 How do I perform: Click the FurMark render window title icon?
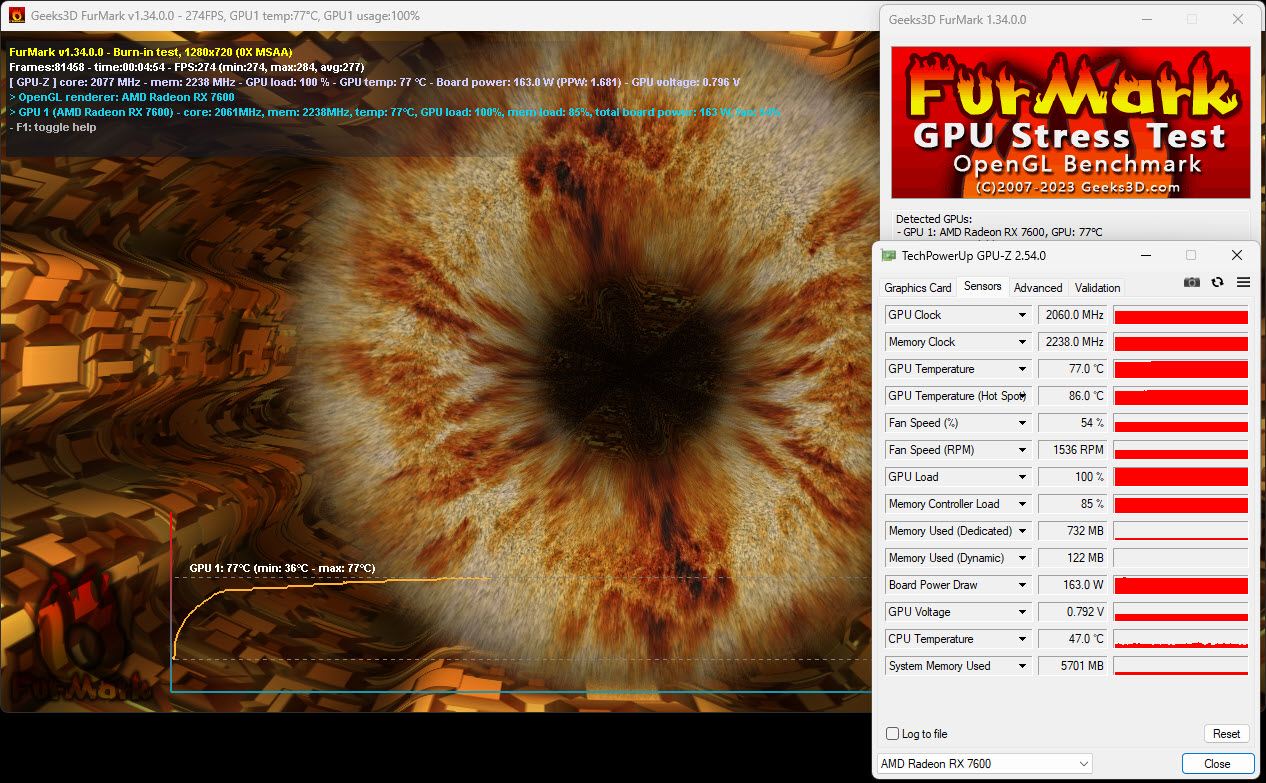16,16
